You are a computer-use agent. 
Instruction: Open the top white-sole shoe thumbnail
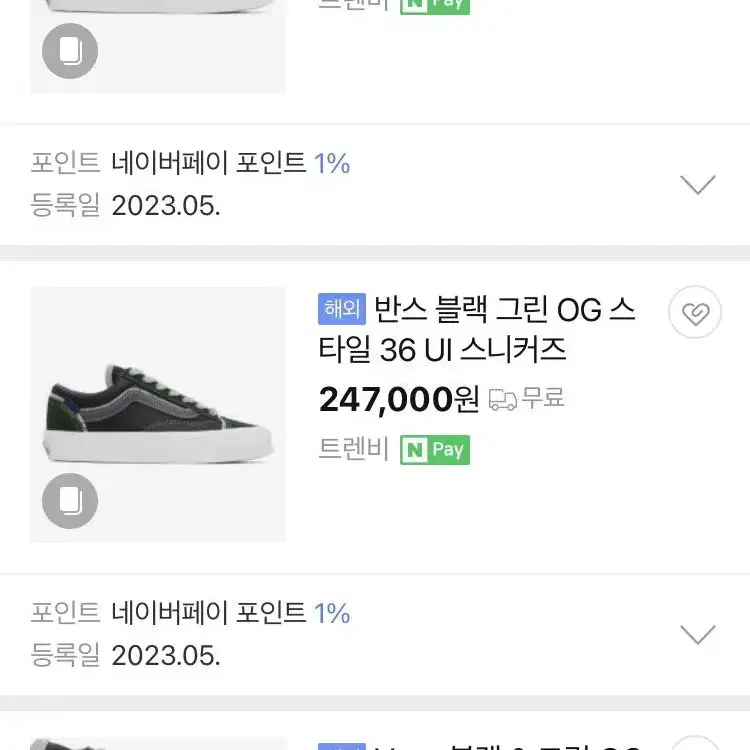pos(158,46)
